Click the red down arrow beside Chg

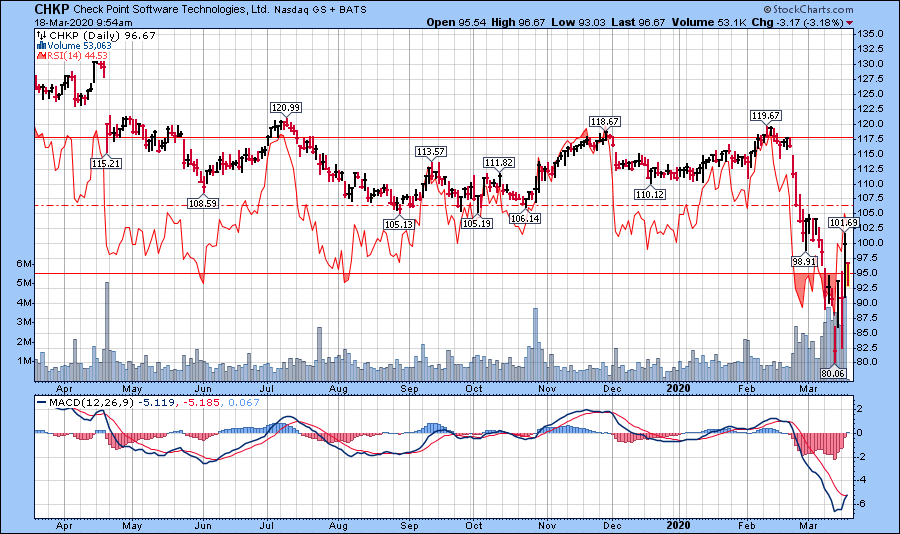tap(850, 21)
